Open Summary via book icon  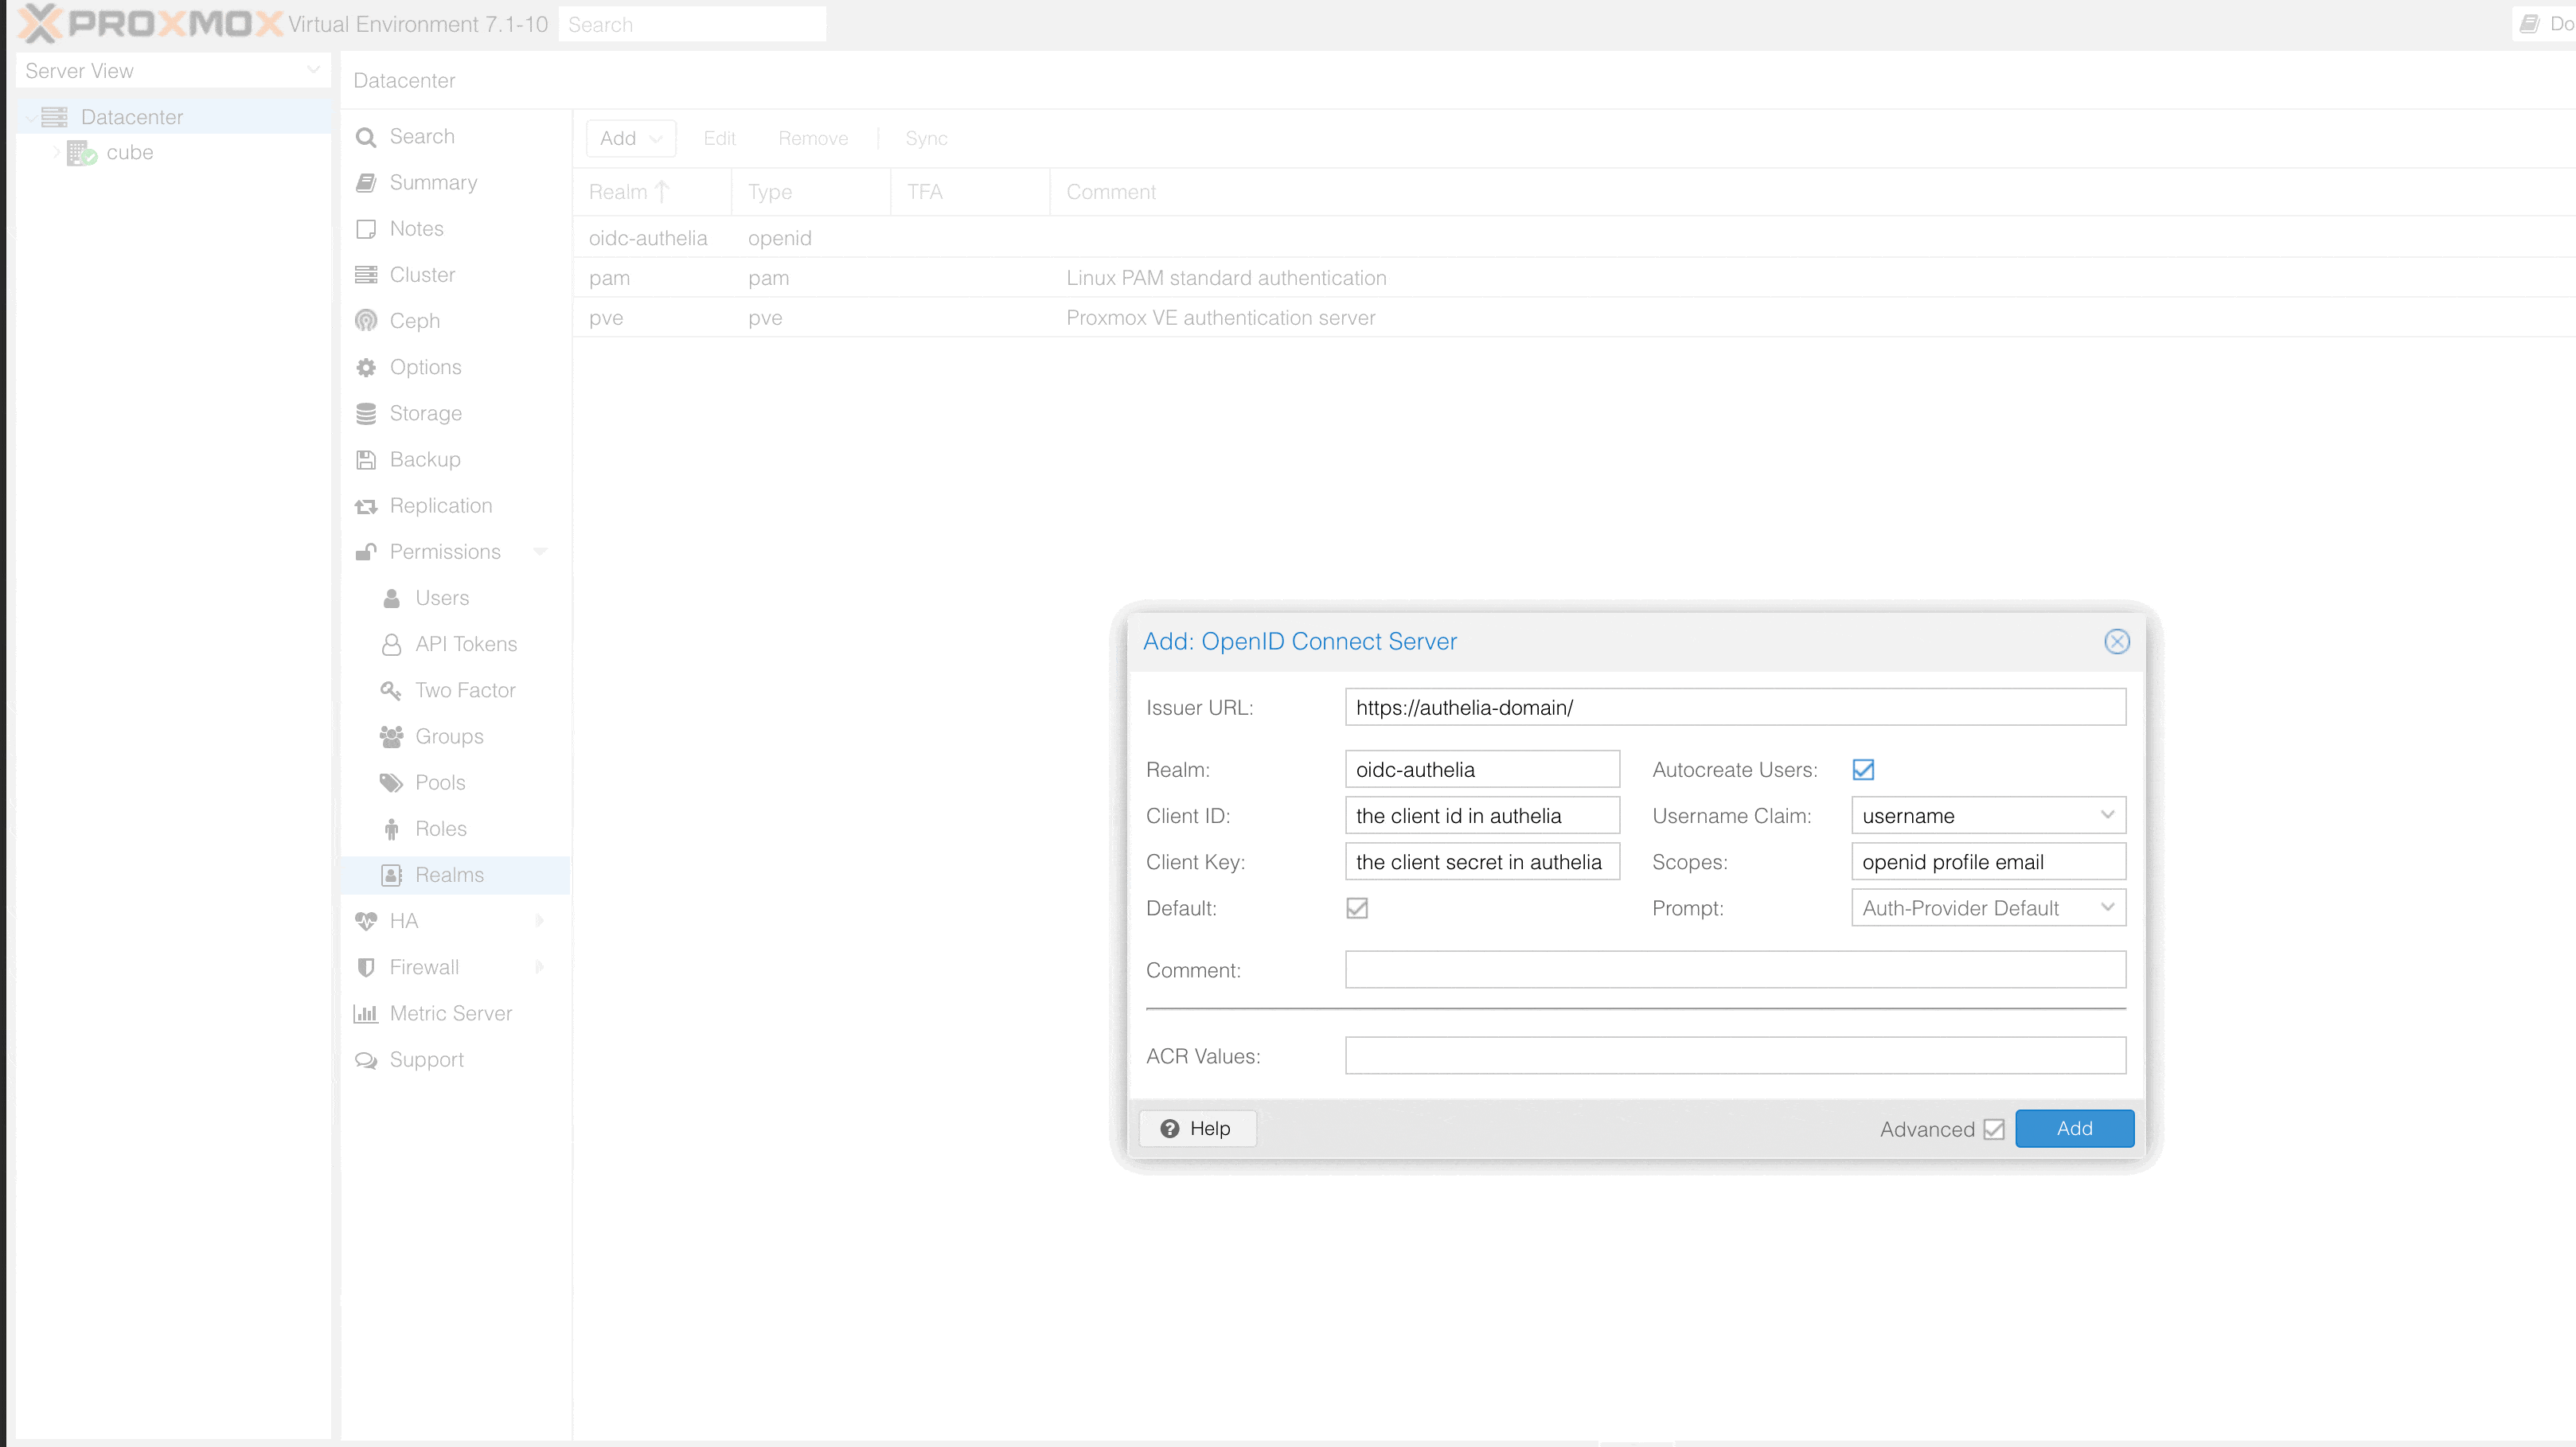[366, 183]
